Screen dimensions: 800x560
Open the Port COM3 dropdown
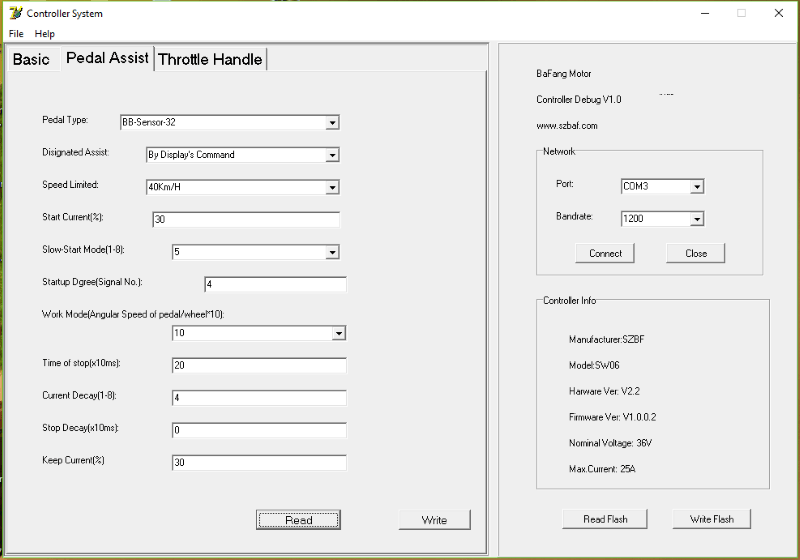[x=697, y=187]
